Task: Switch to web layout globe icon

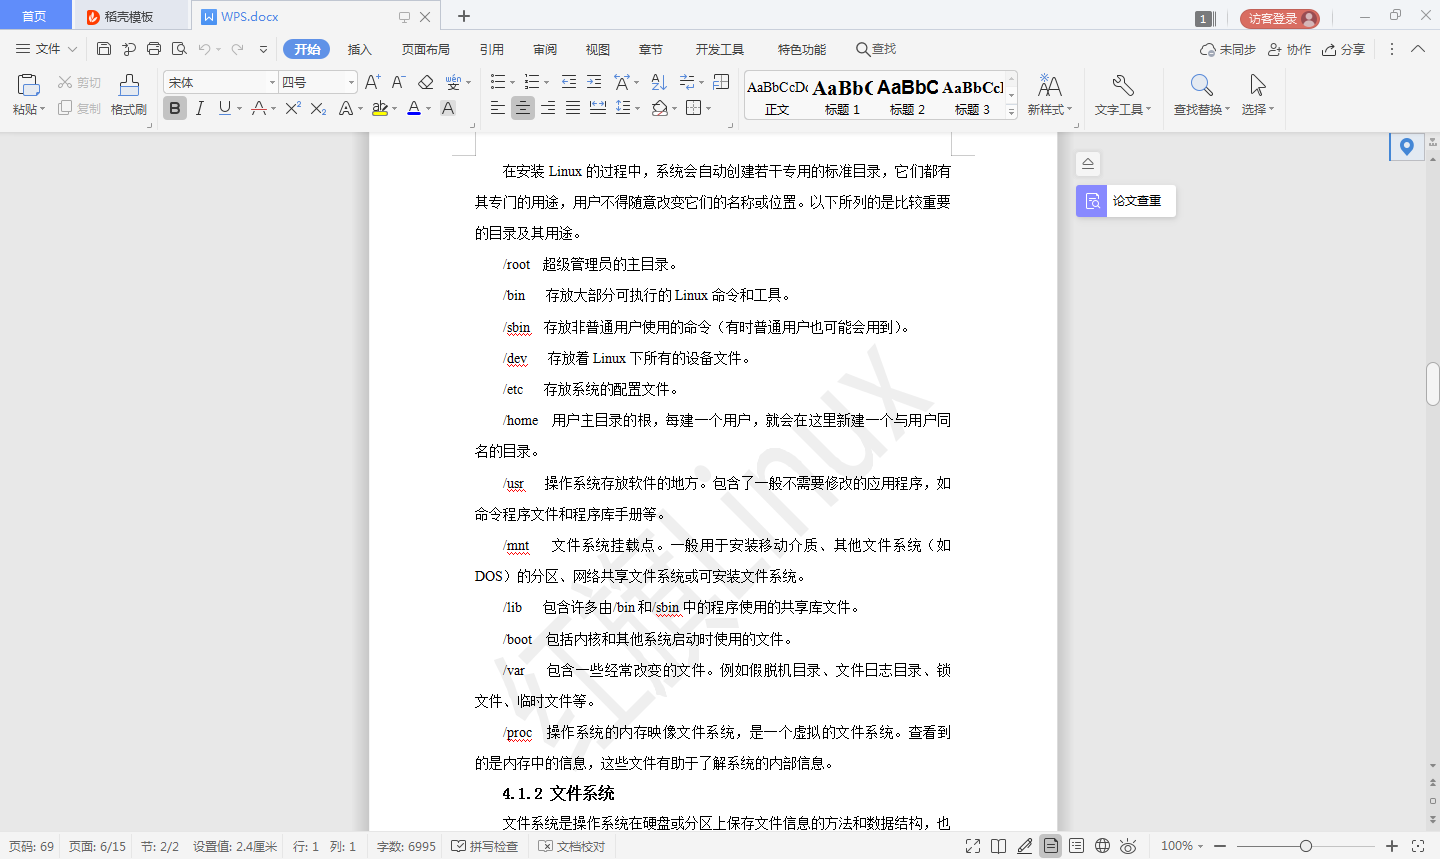Action: (1102, 846)
